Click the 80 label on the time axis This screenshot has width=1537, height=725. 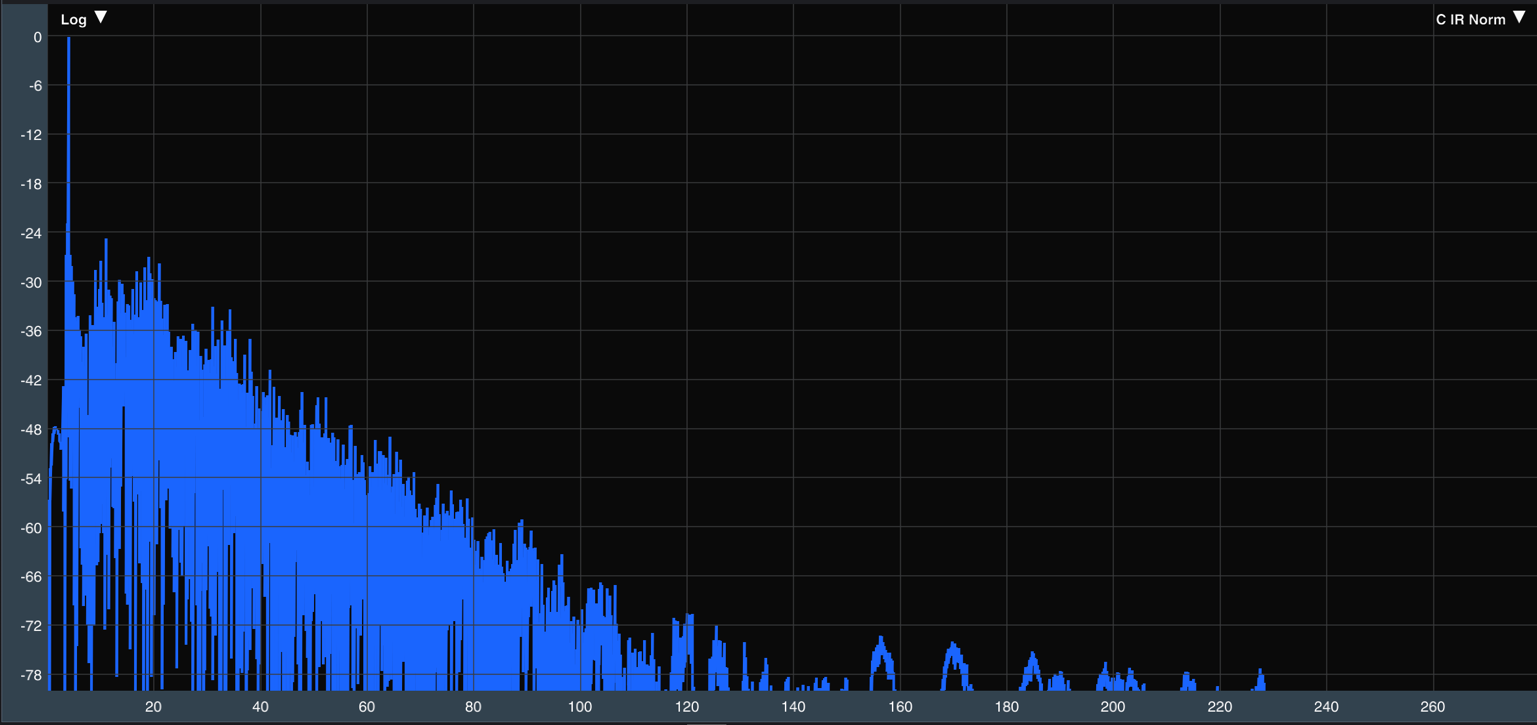473,707
